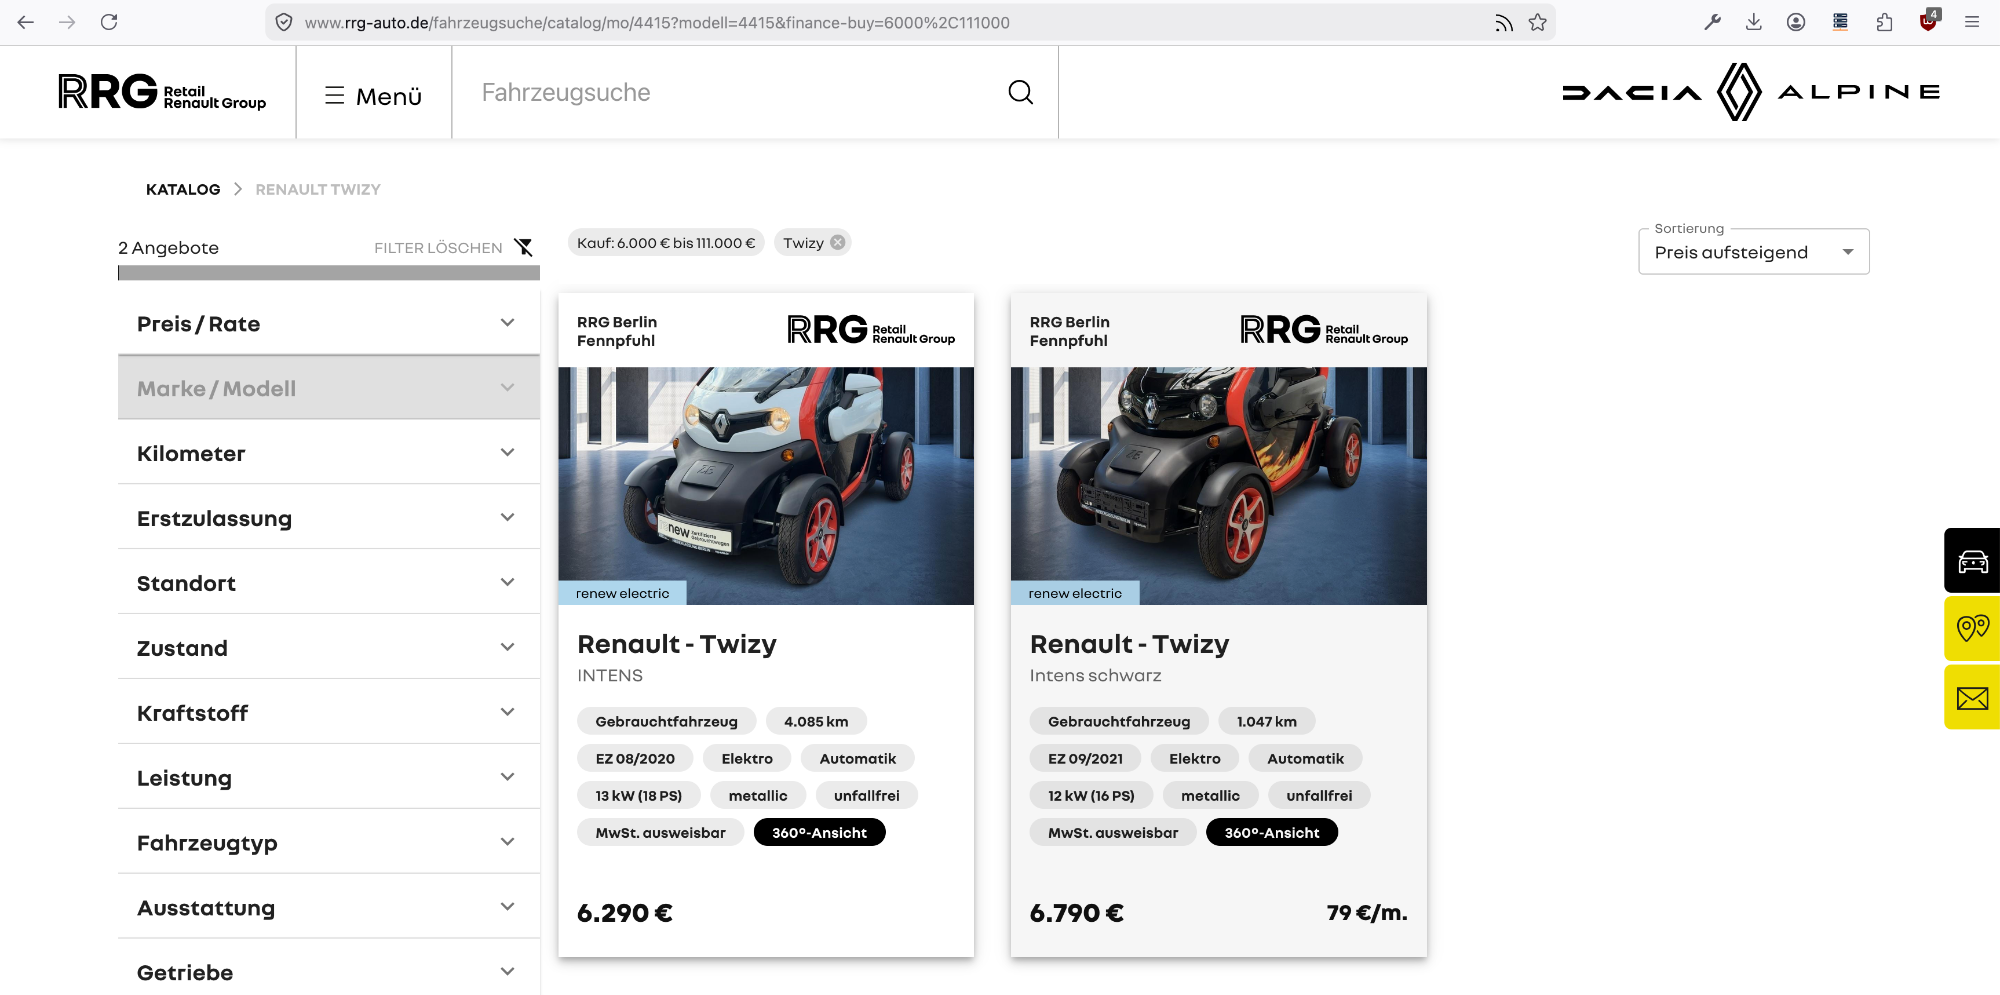
Task: Click the Kauf price range filter chip
Action: [x=666, y=242]
